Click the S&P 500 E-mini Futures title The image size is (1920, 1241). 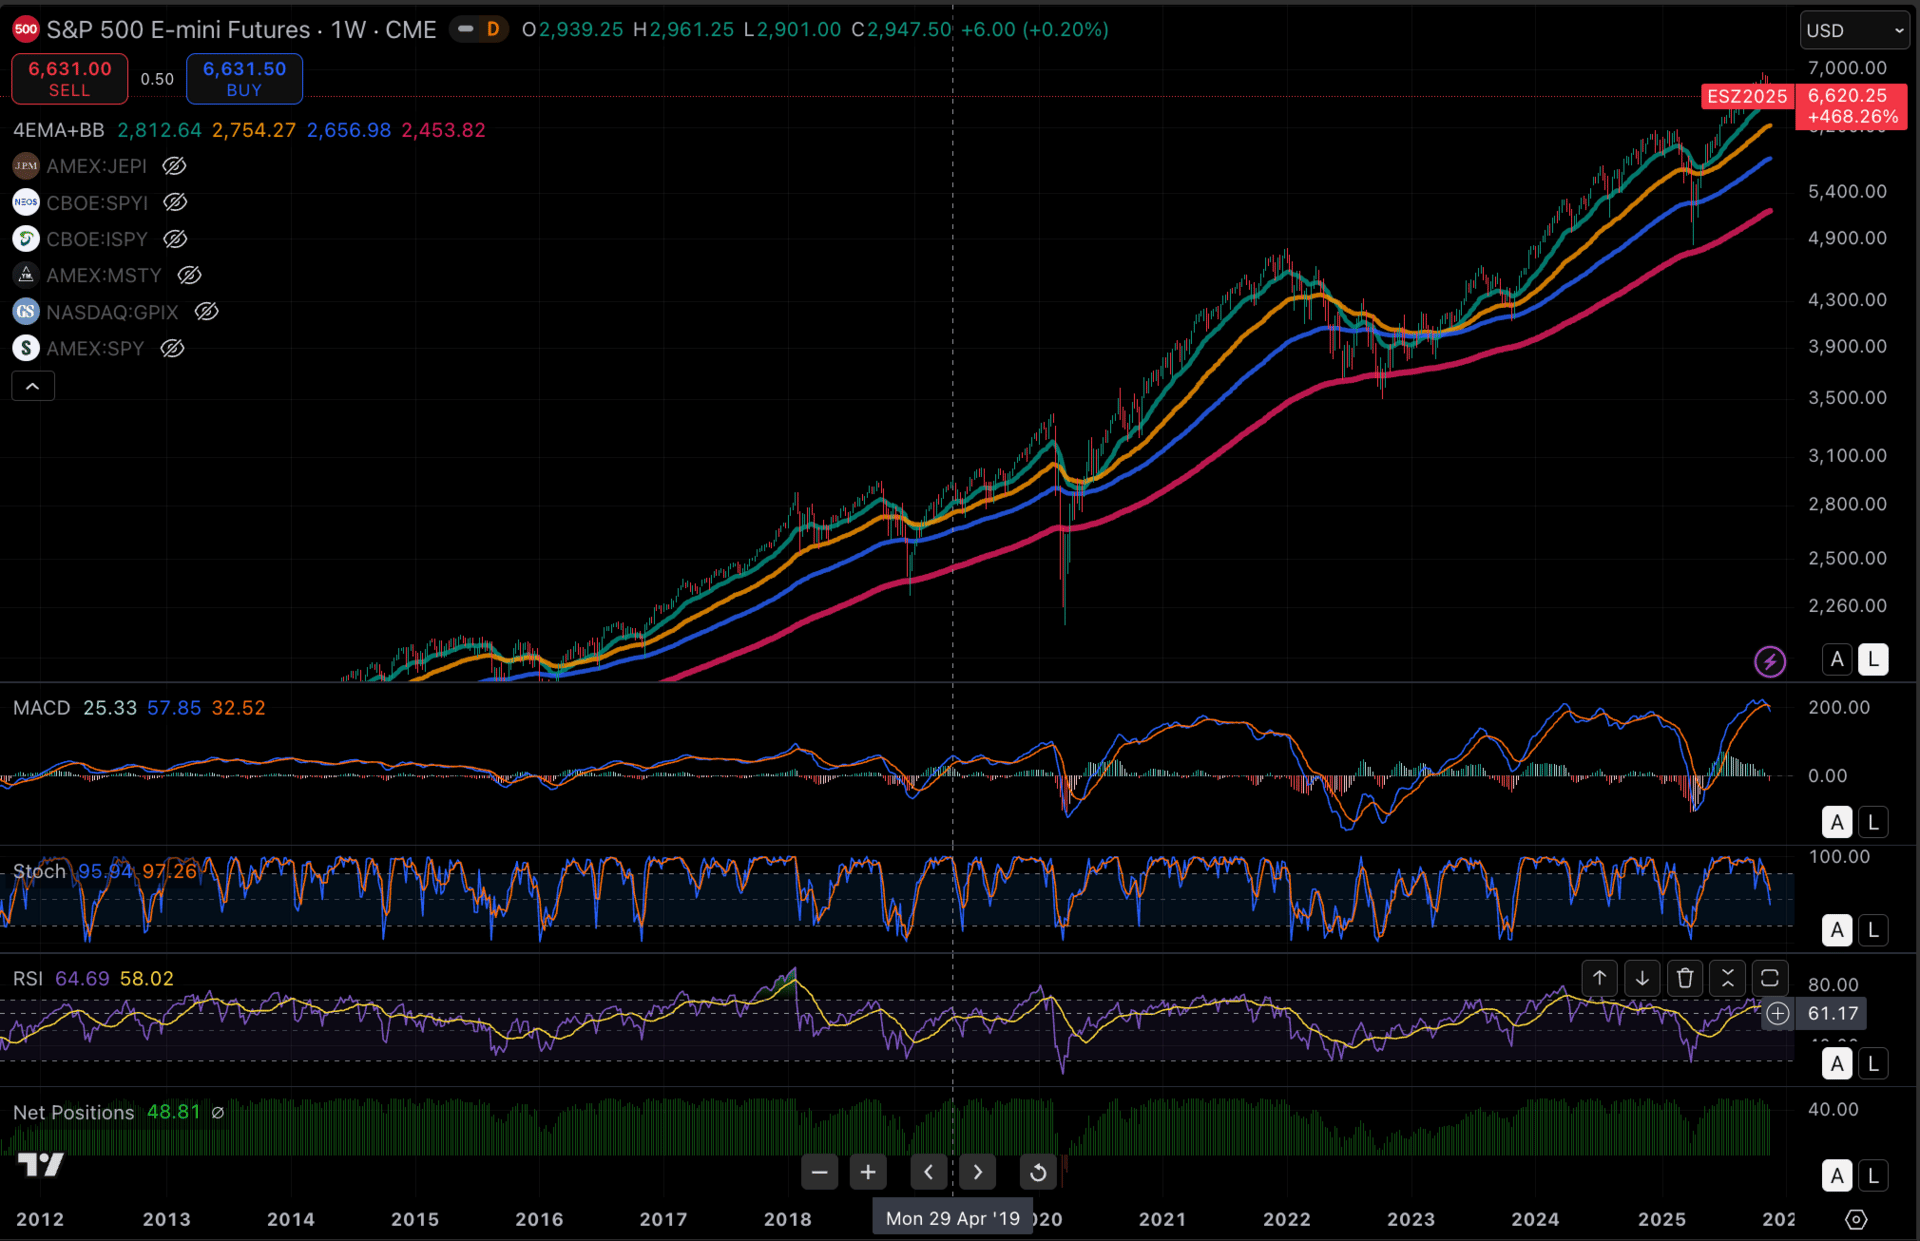(178, 30)
